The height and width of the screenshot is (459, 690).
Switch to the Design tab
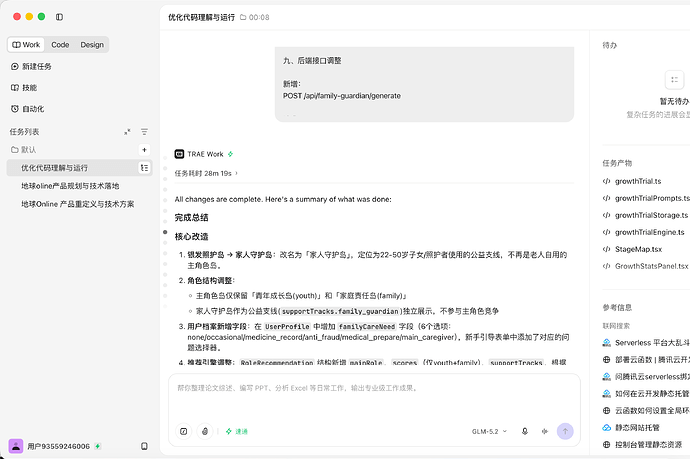[x=92, y=44]
